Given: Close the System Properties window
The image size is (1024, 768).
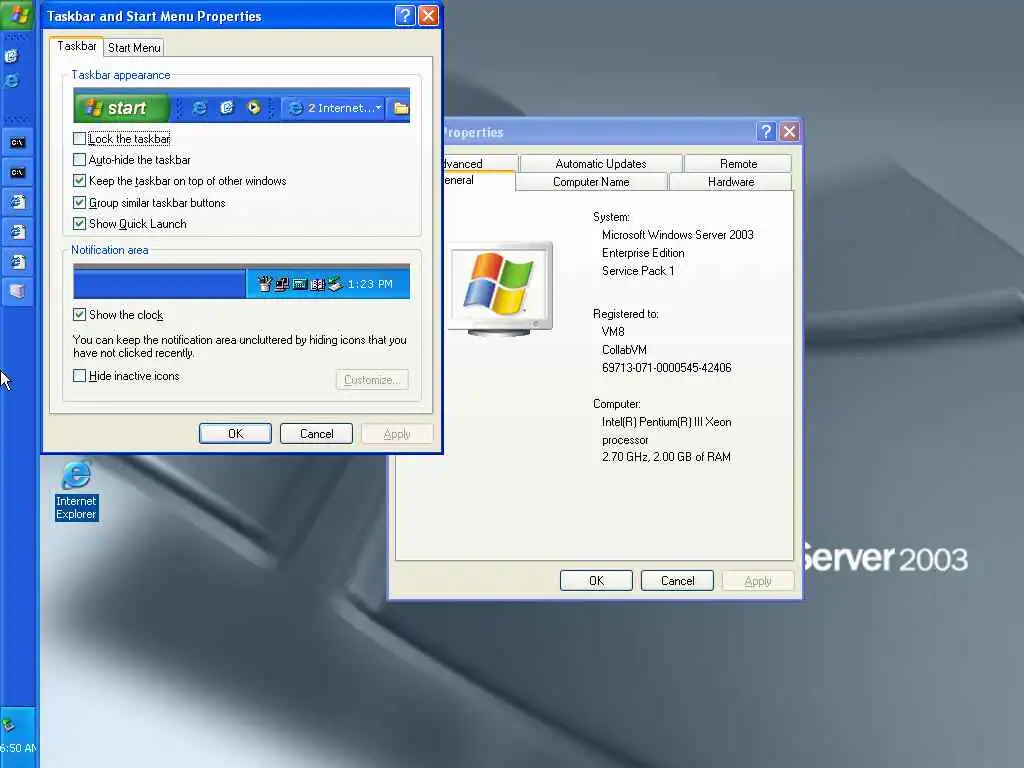Looking at the screenshot, I should (790, 132).
